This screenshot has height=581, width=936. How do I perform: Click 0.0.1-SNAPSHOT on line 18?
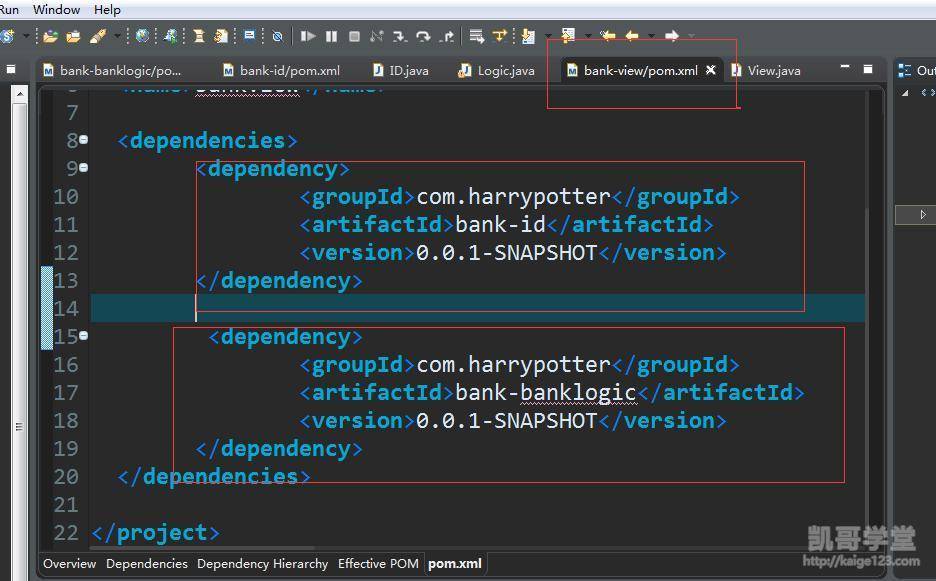point(507,420)
